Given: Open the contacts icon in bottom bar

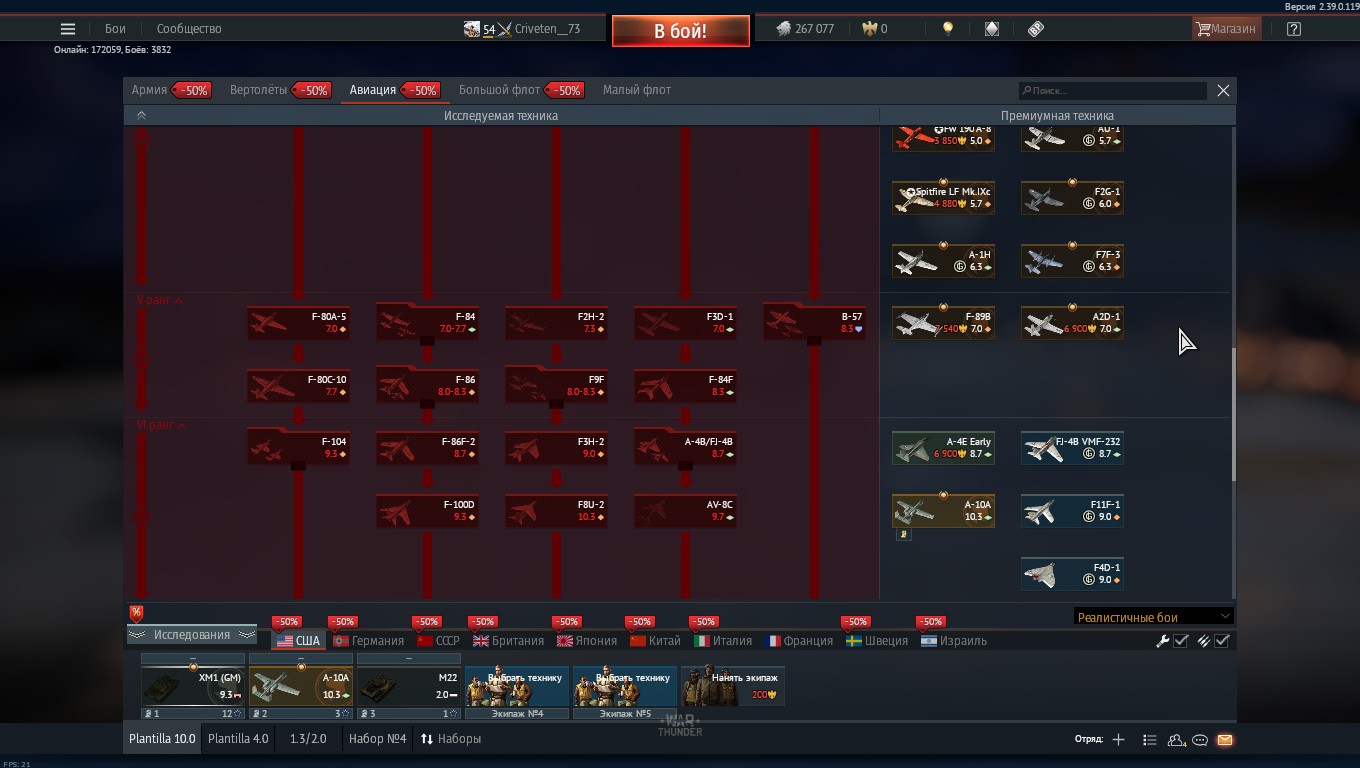Looking at the screenshot, I should tap(1176, 740).
